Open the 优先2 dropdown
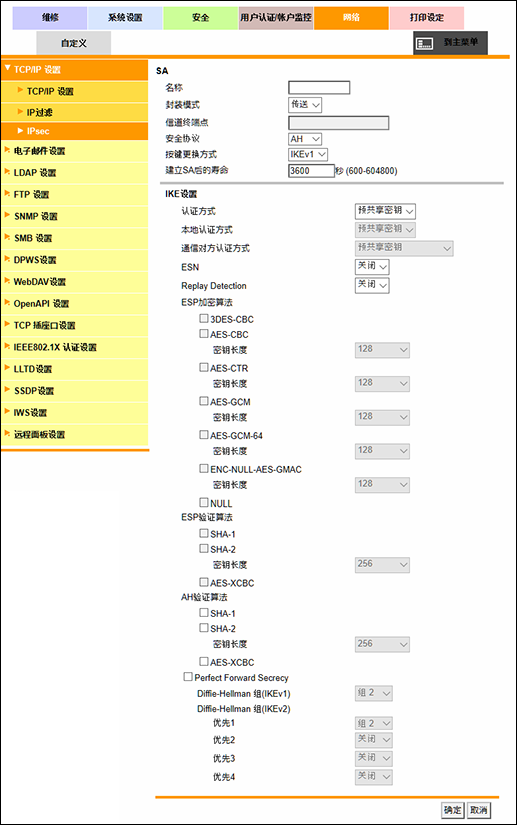This screenshot has height=825, width=517. click(x=374, y=739)
